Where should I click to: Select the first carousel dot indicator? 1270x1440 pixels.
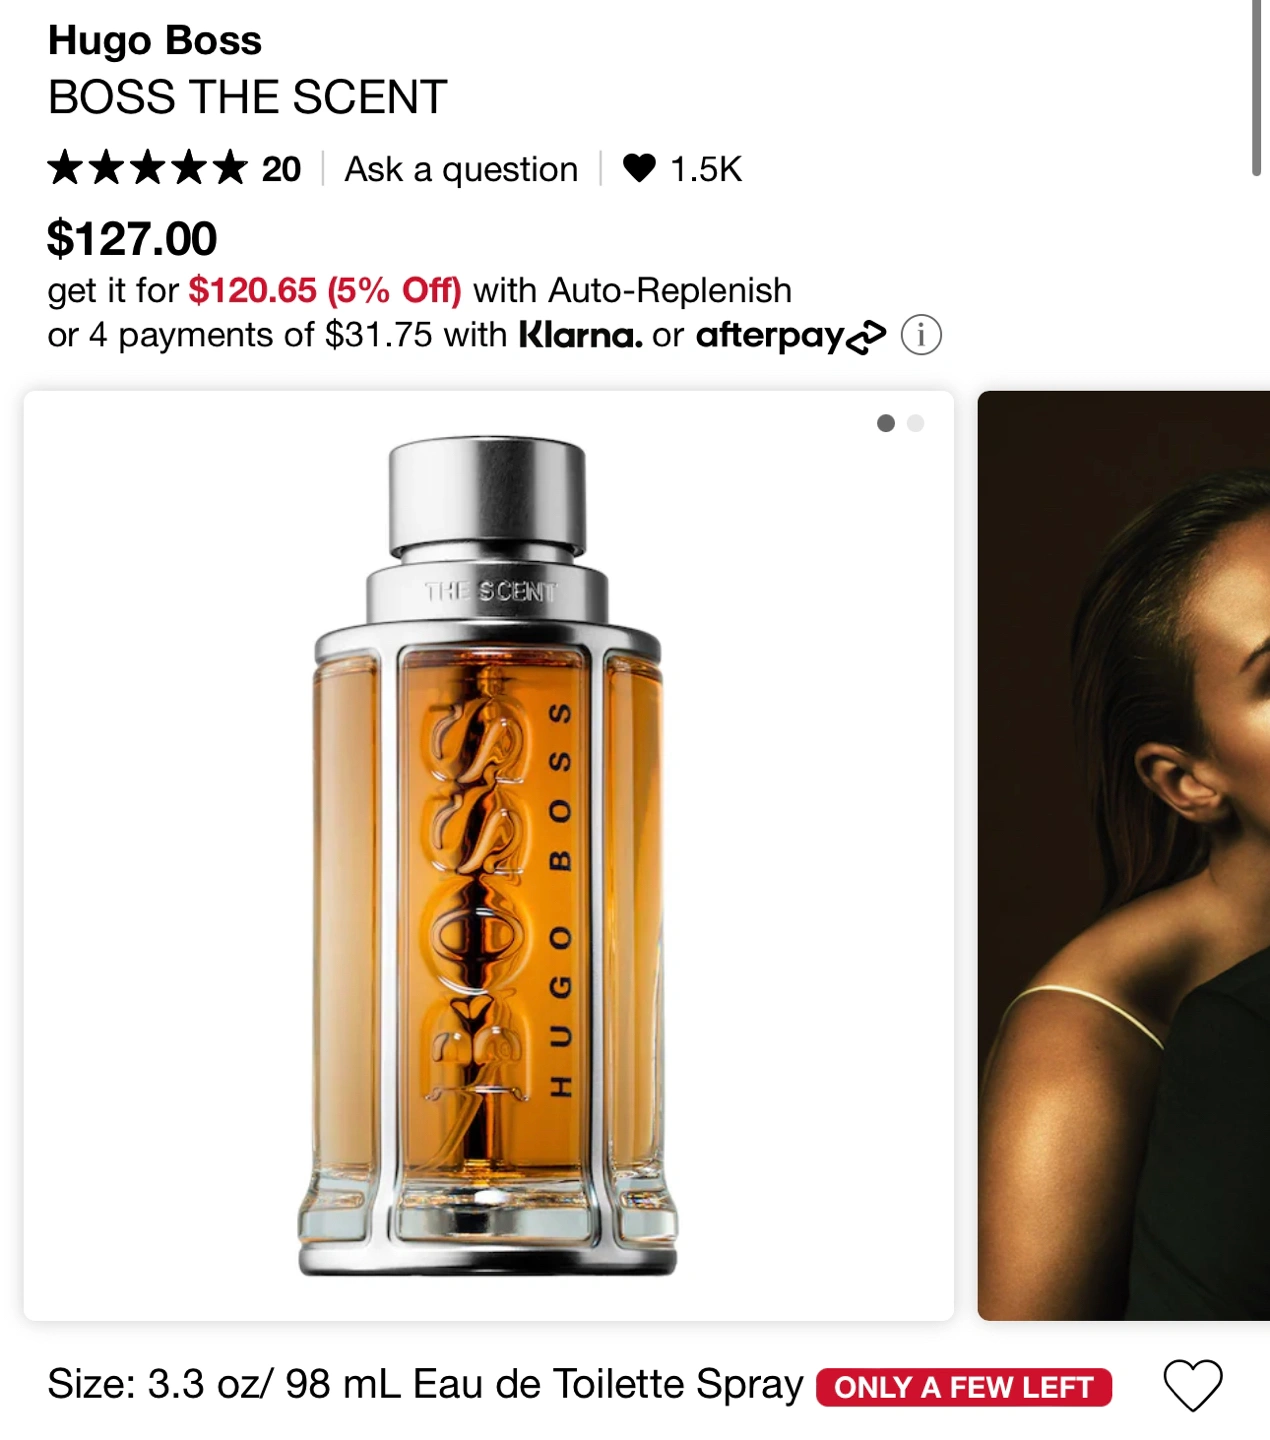[885, 423]
